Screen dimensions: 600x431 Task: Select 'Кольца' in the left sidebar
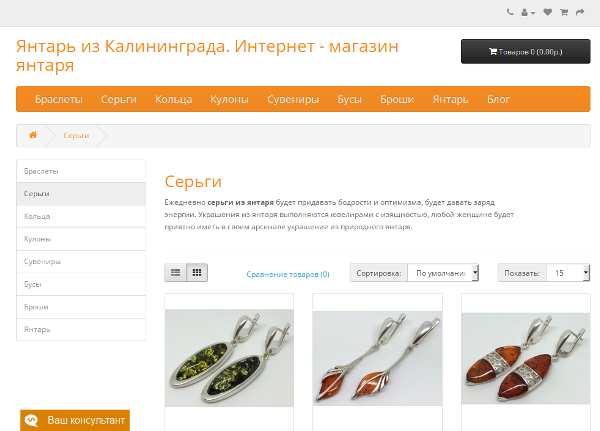(81, 216)
